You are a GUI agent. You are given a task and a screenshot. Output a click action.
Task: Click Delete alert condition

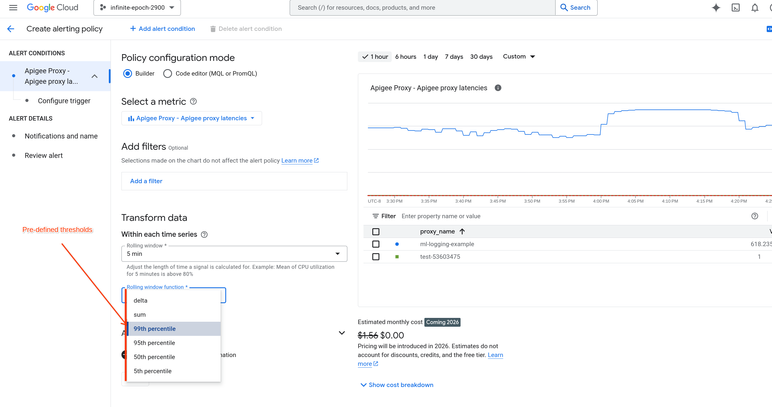pyautogui.click(x=246, y=29)
